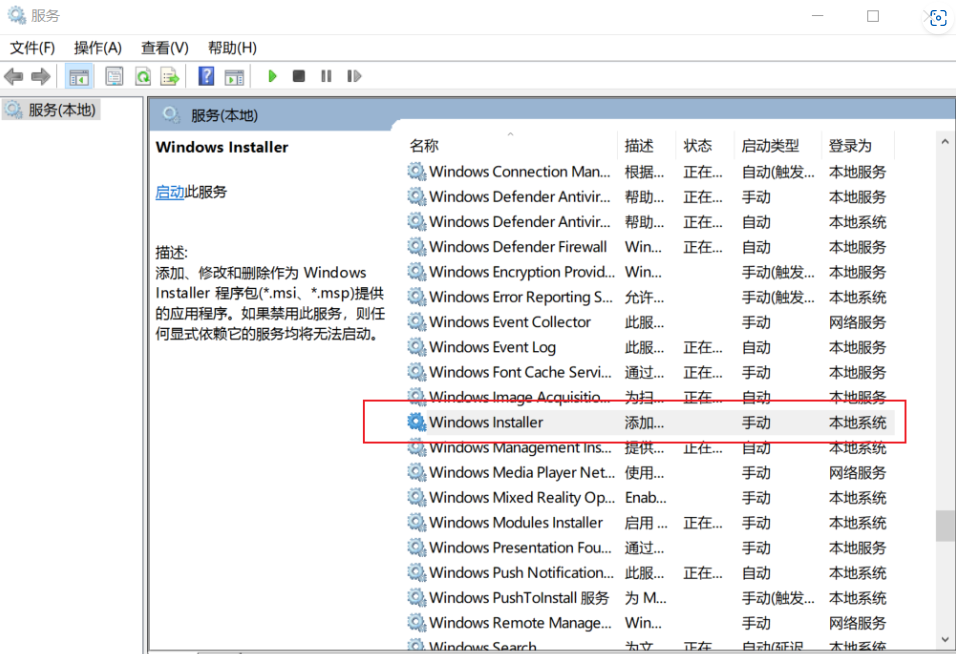This screenshot has height=654, width=956.
Task: Click the gear icon of Windows Modules Installer
Action: coord(417,522)
